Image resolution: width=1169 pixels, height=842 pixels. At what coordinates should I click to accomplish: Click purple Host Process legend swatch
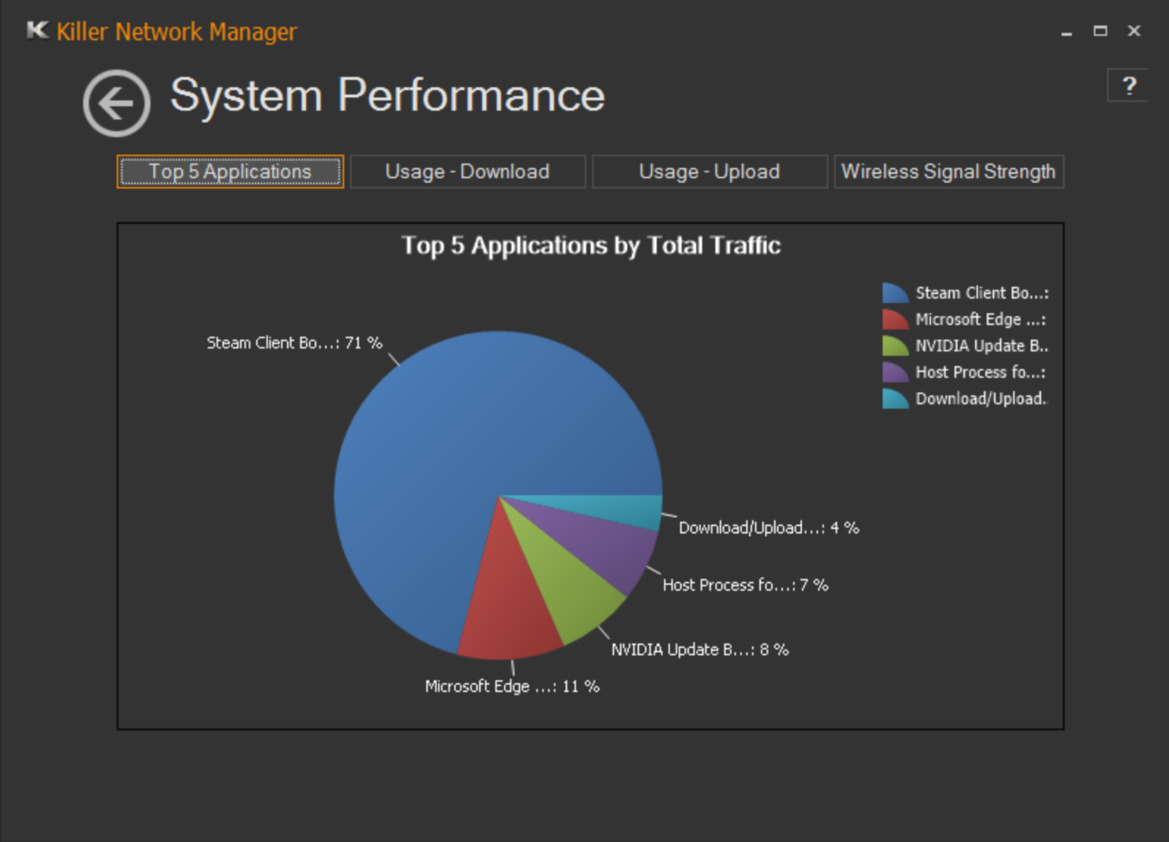point(895,372)
